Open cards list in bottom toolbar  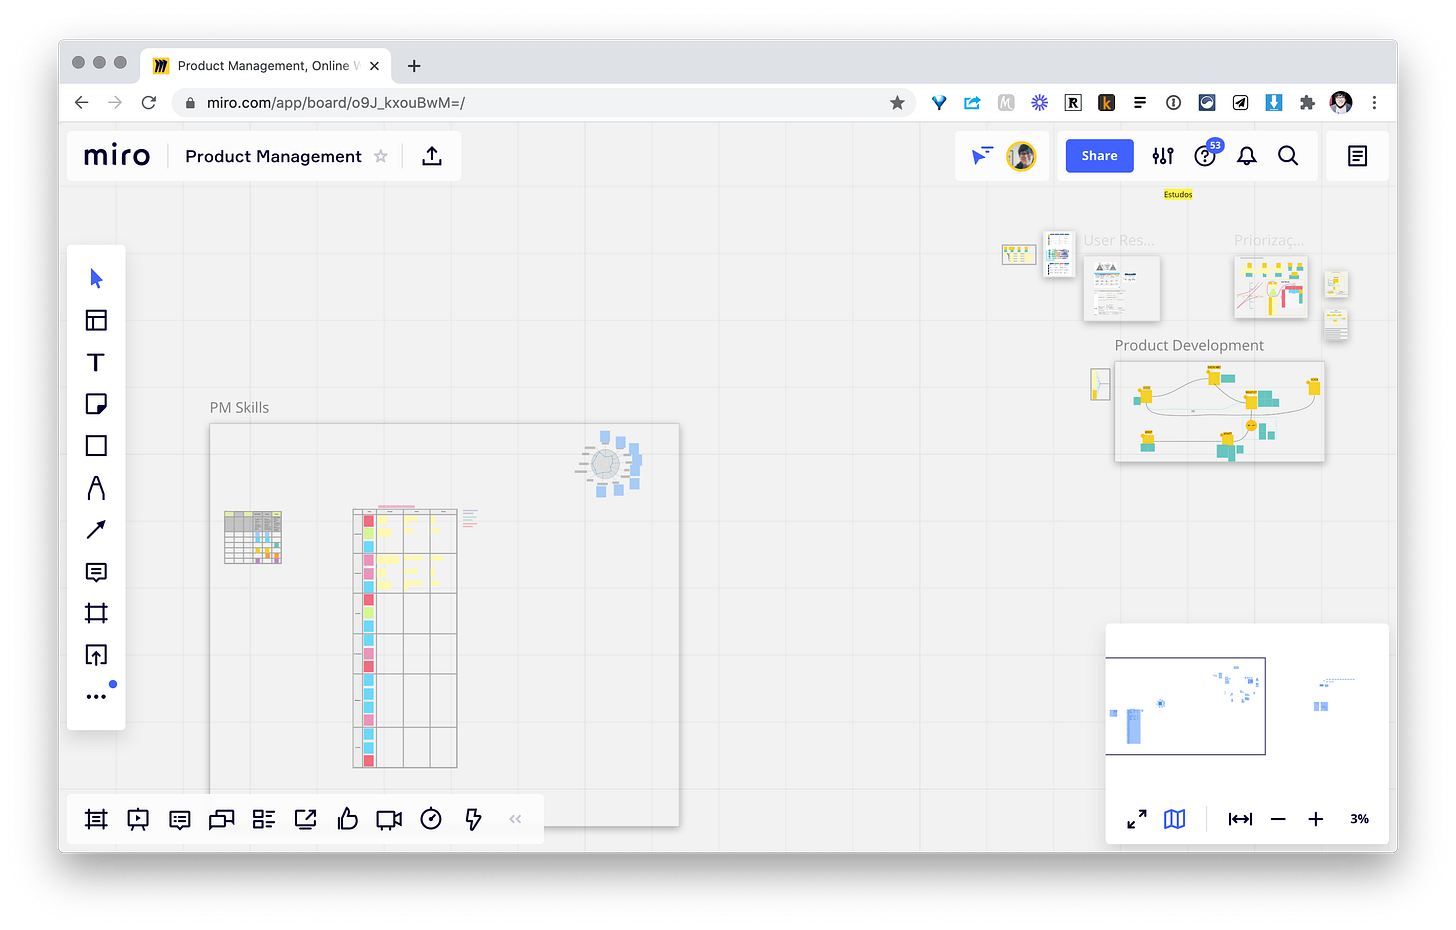(x=264, y=819)
